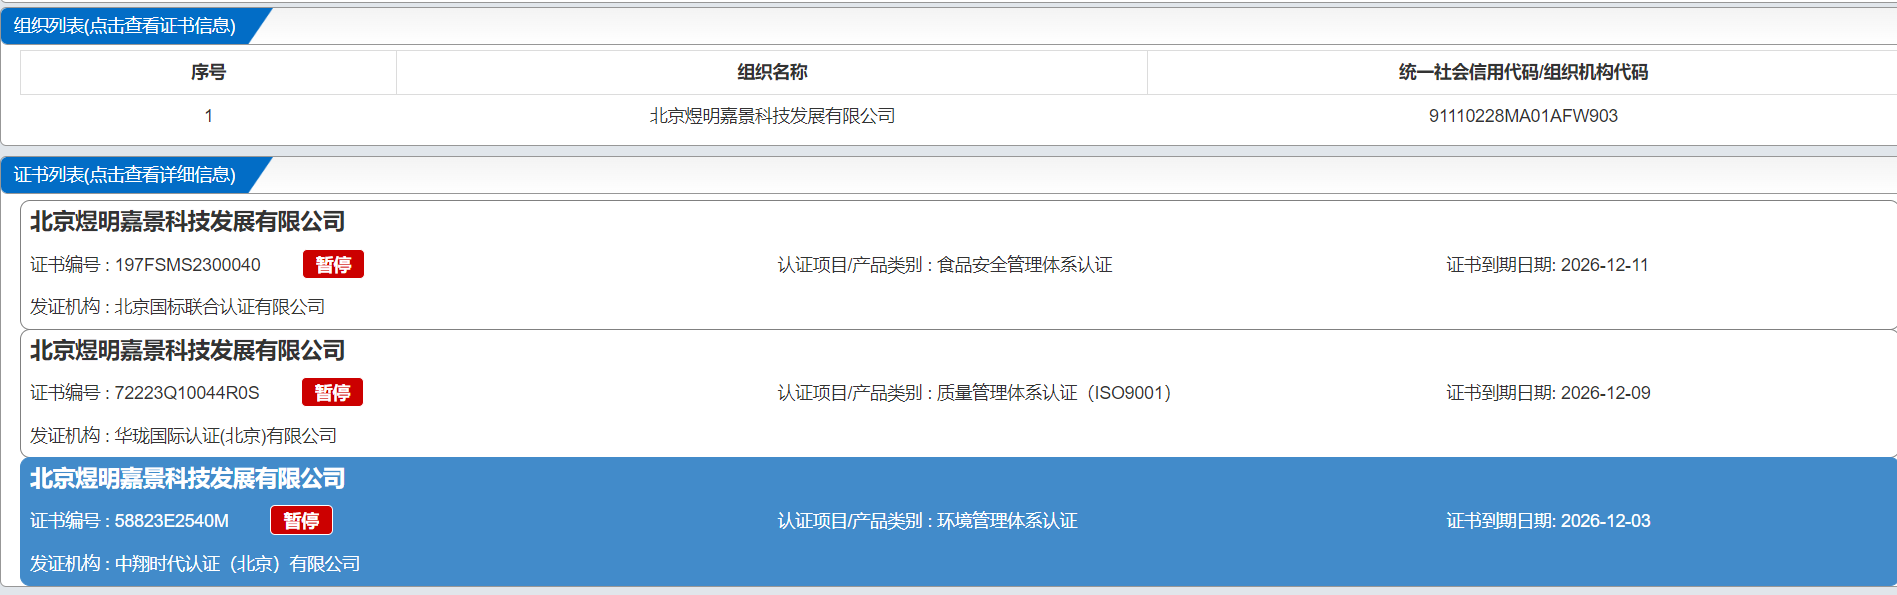Open organization 北京煜明嘉景科技发展有限公司 in the table

click(x=772, y=116)
